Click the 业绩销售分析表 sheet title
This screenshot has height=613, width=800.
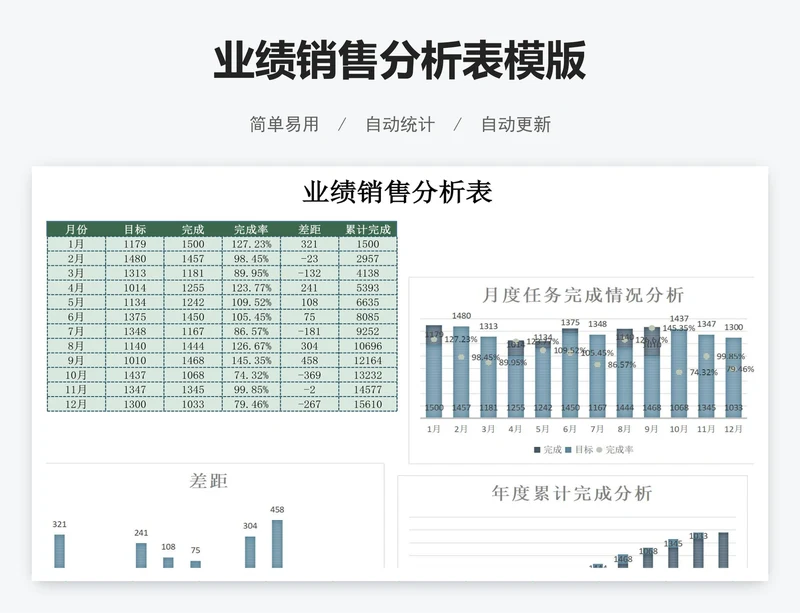[x=397, y=192]
